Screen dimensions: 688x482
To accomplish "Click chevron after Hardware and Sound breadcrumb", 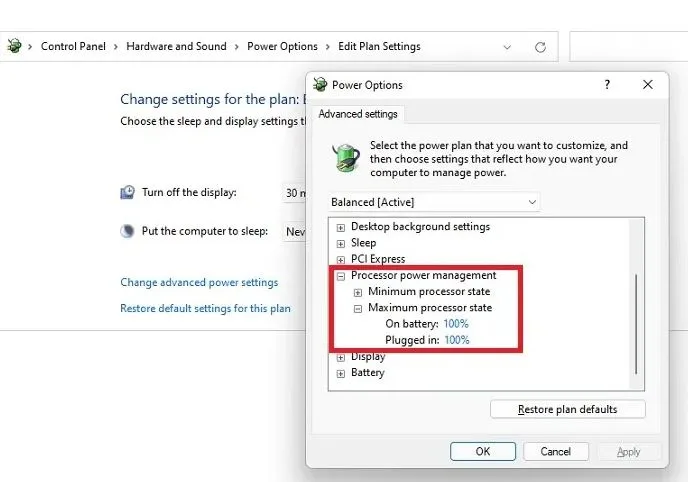I will (x=237, y=46).
